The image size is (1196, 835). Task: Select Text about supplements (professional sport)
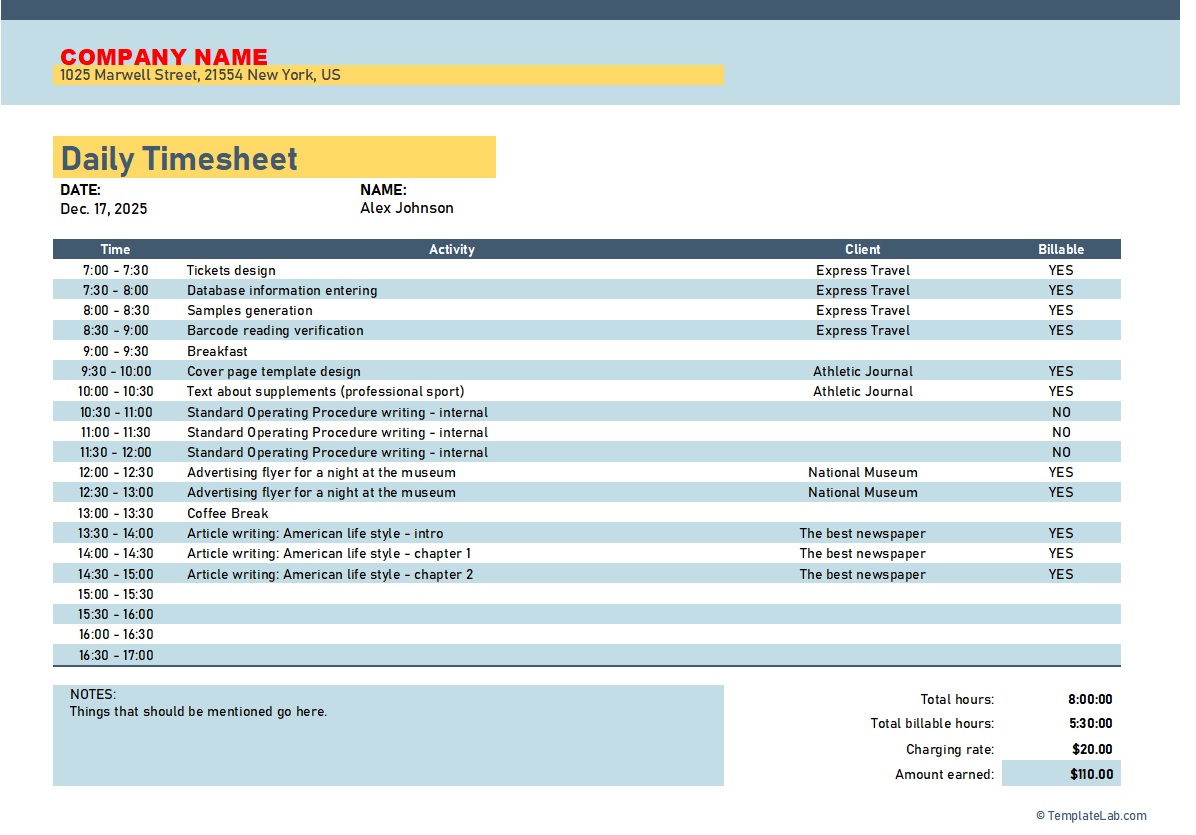[x=326, y=391]
